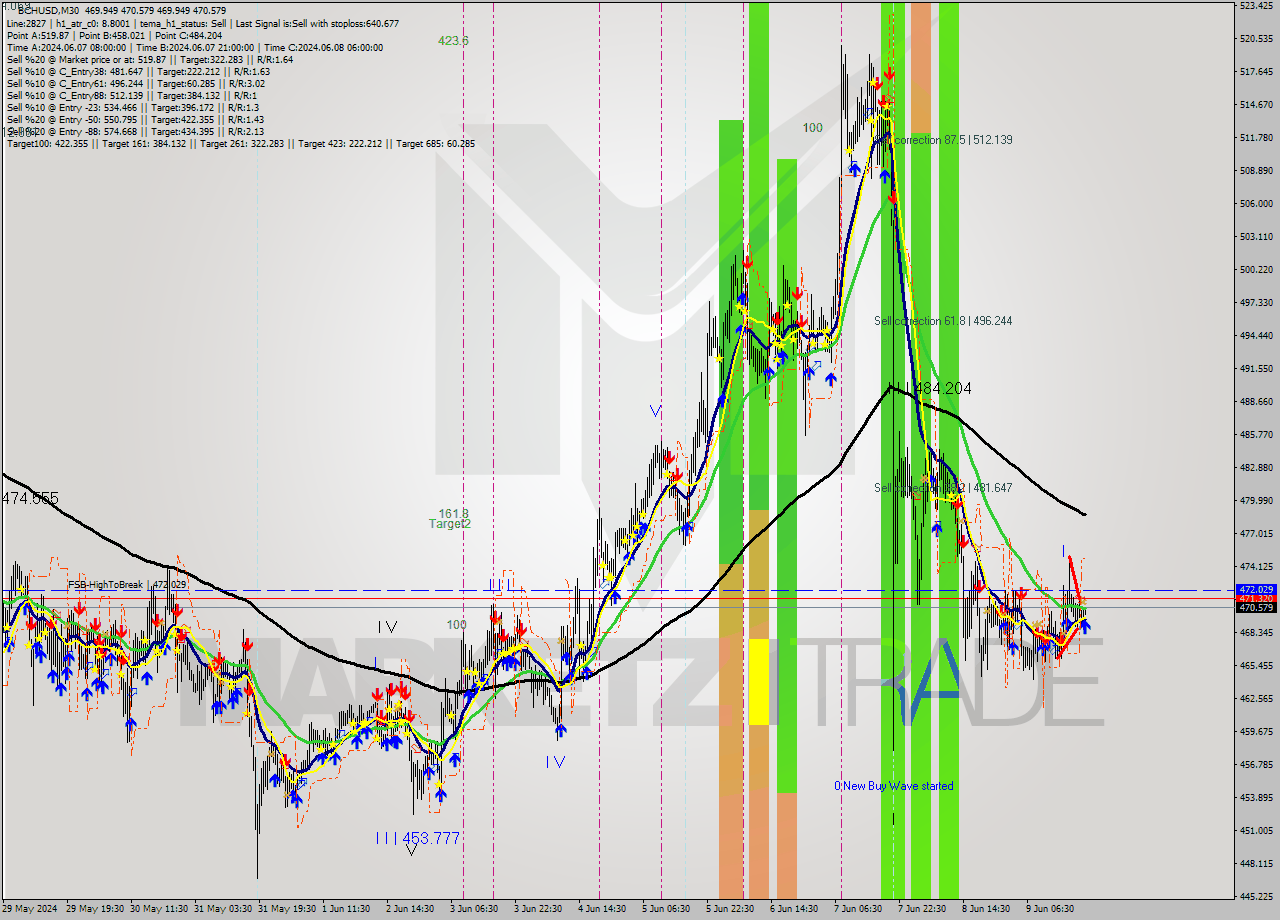The width and height of the screenshot is (1280, 920).
Task: Click the 453.895 price axis value
Action: point(1256,798)
